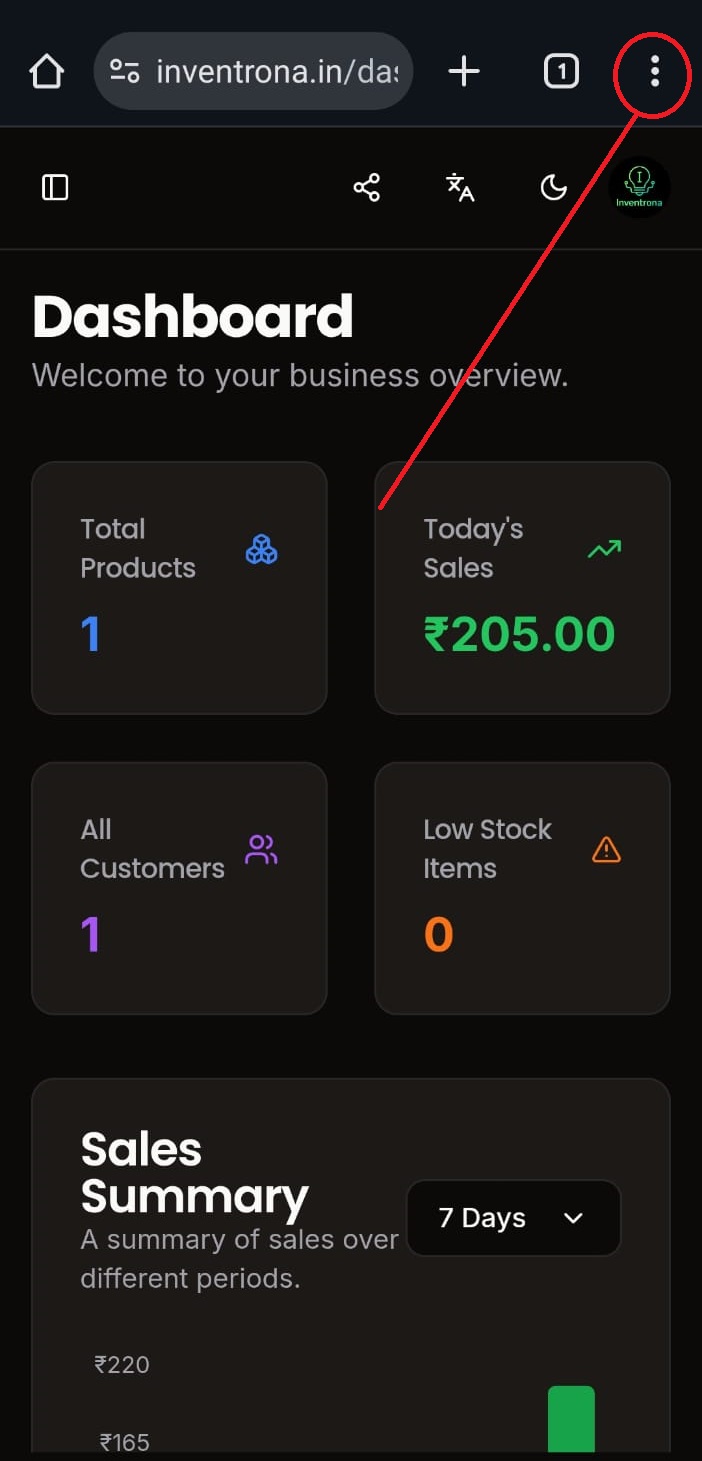Click the green bar in the sales chart

pyautogui.click(x=570, y=1420)
